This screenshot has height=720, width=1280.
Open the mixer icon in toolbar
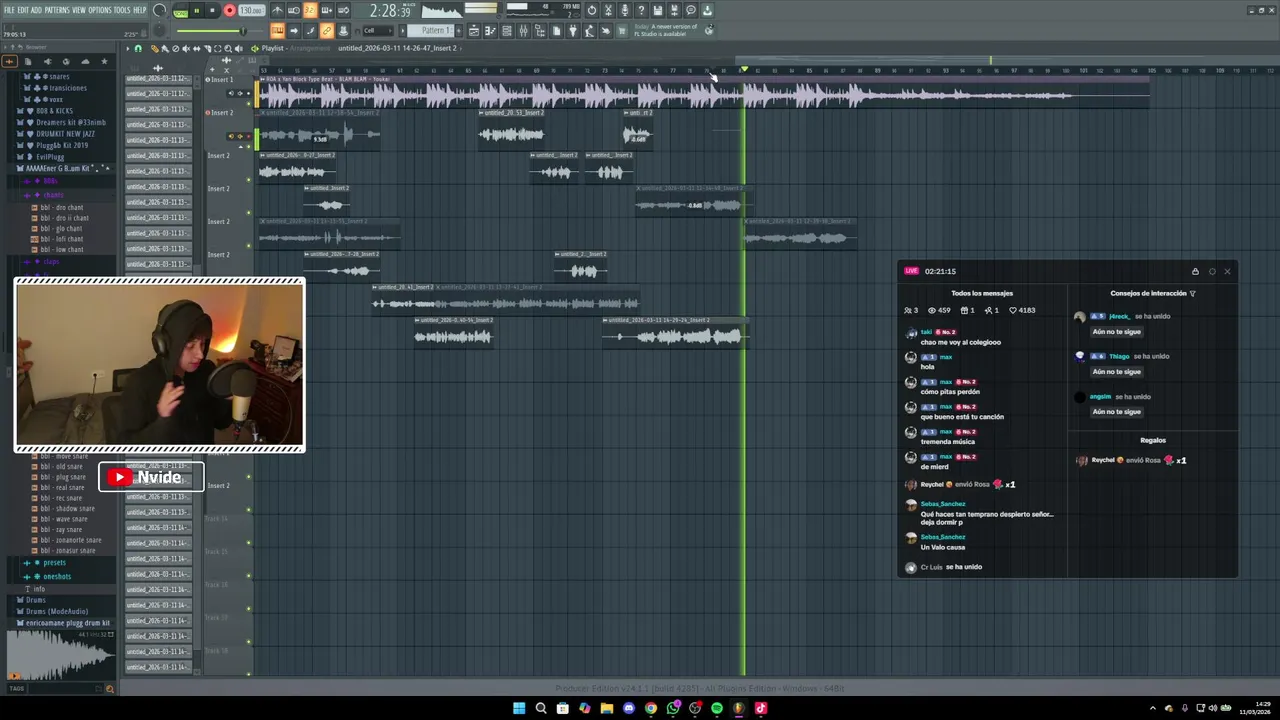524,31
